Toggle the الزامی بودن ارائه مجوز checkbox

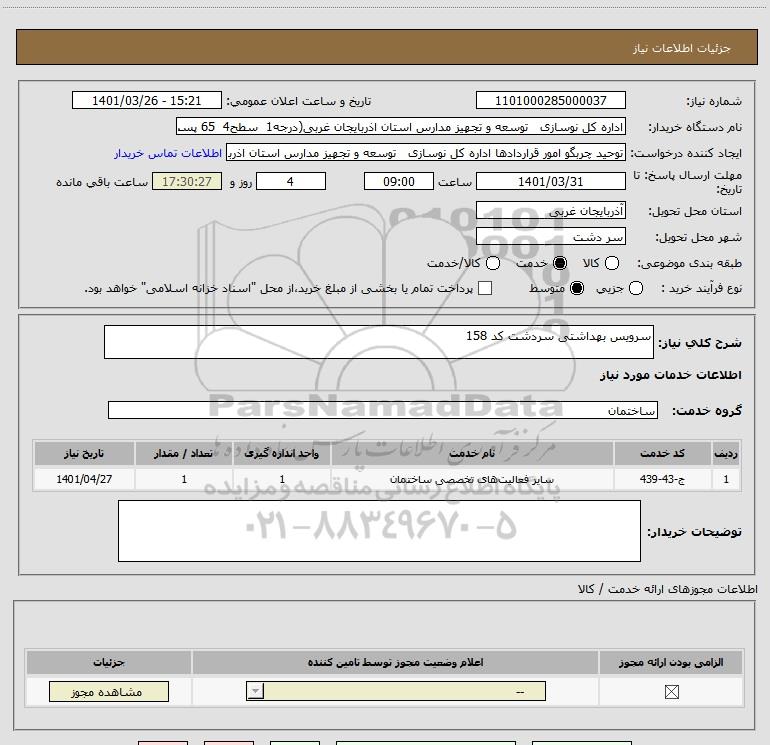(671, 692)
